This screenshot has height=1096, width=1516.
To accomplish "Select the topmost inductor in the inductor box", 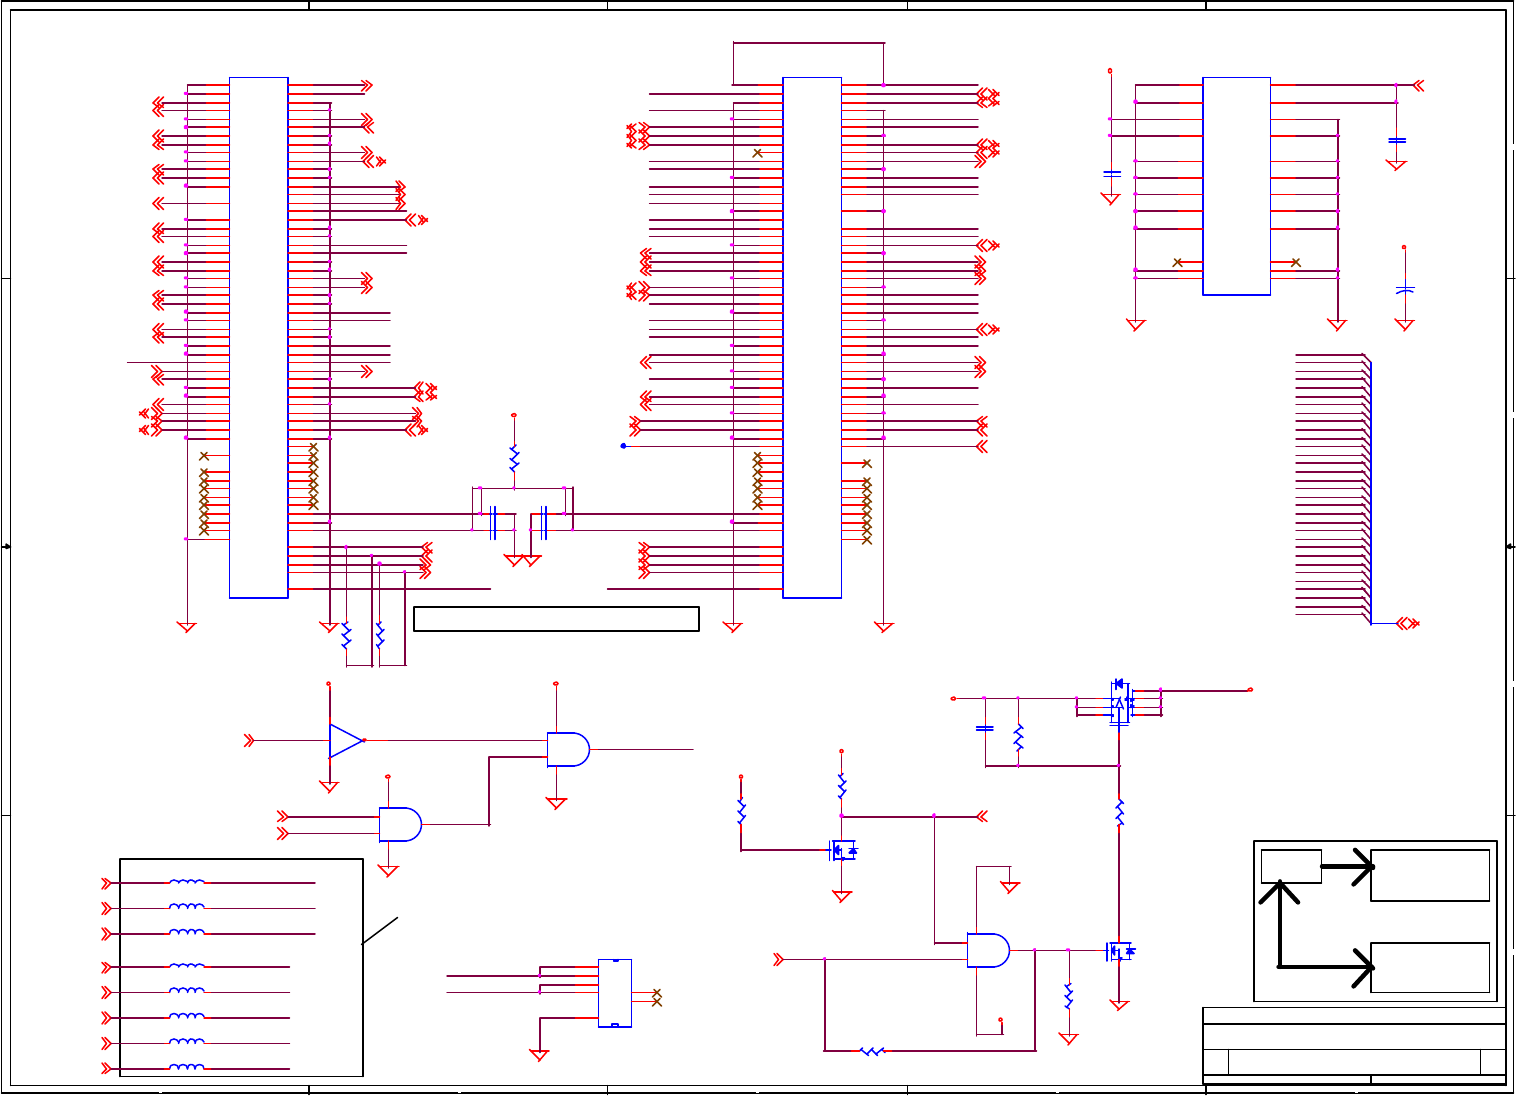I will tap(187, 883).
